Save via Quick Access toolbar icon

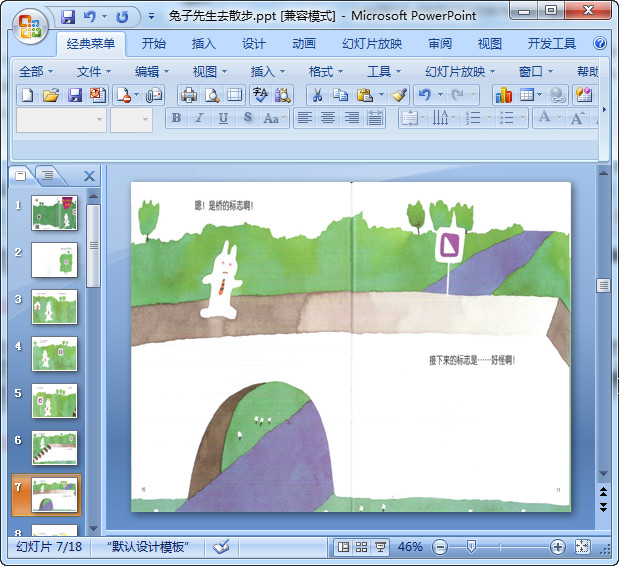[68, 17]
